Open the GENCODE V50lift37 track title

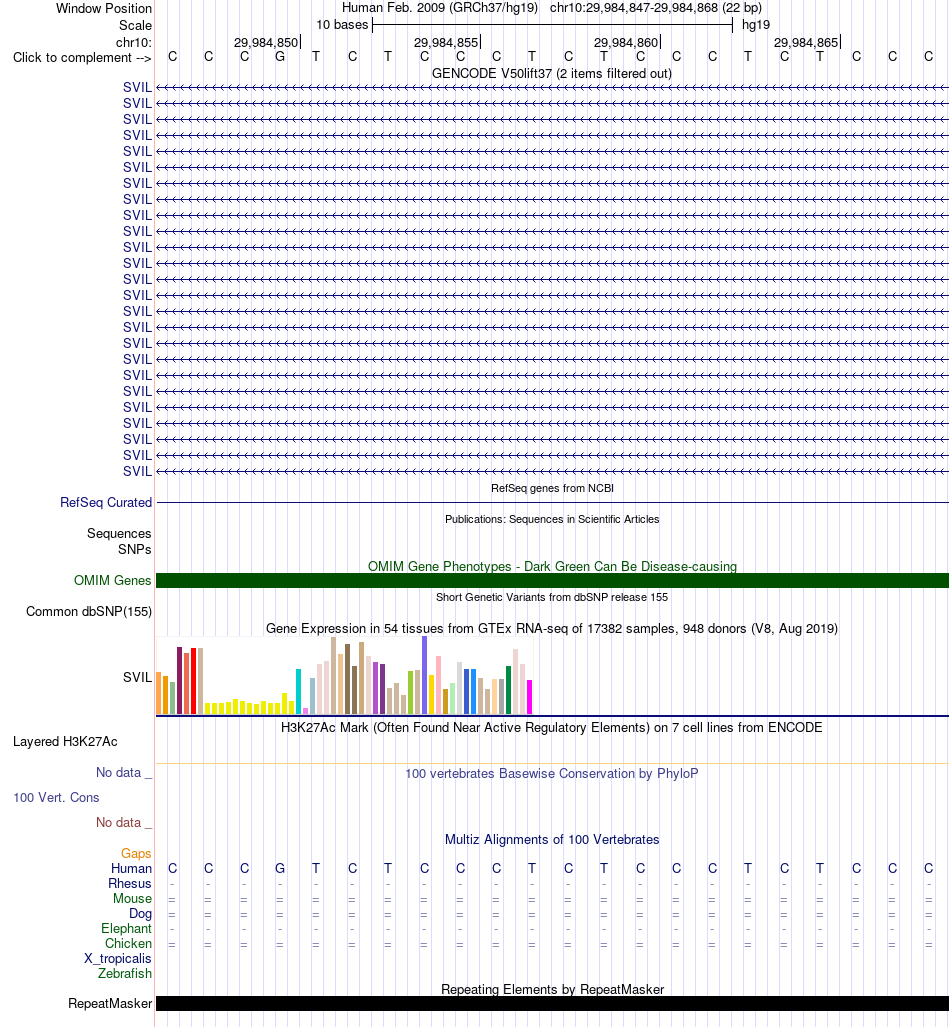pos(552,73)
